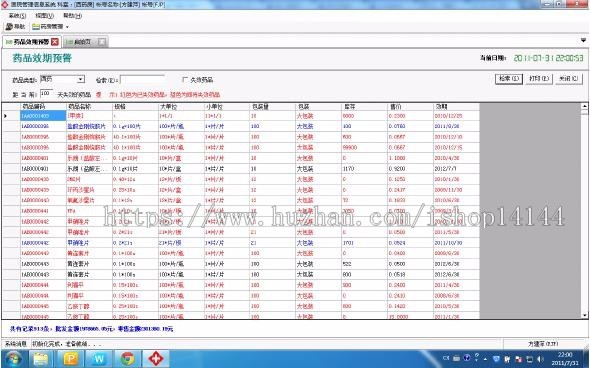Viewport: 590px width, 368px height.
Task: Open Windows Explorer from the taskbar
Action: coord(41,359)
